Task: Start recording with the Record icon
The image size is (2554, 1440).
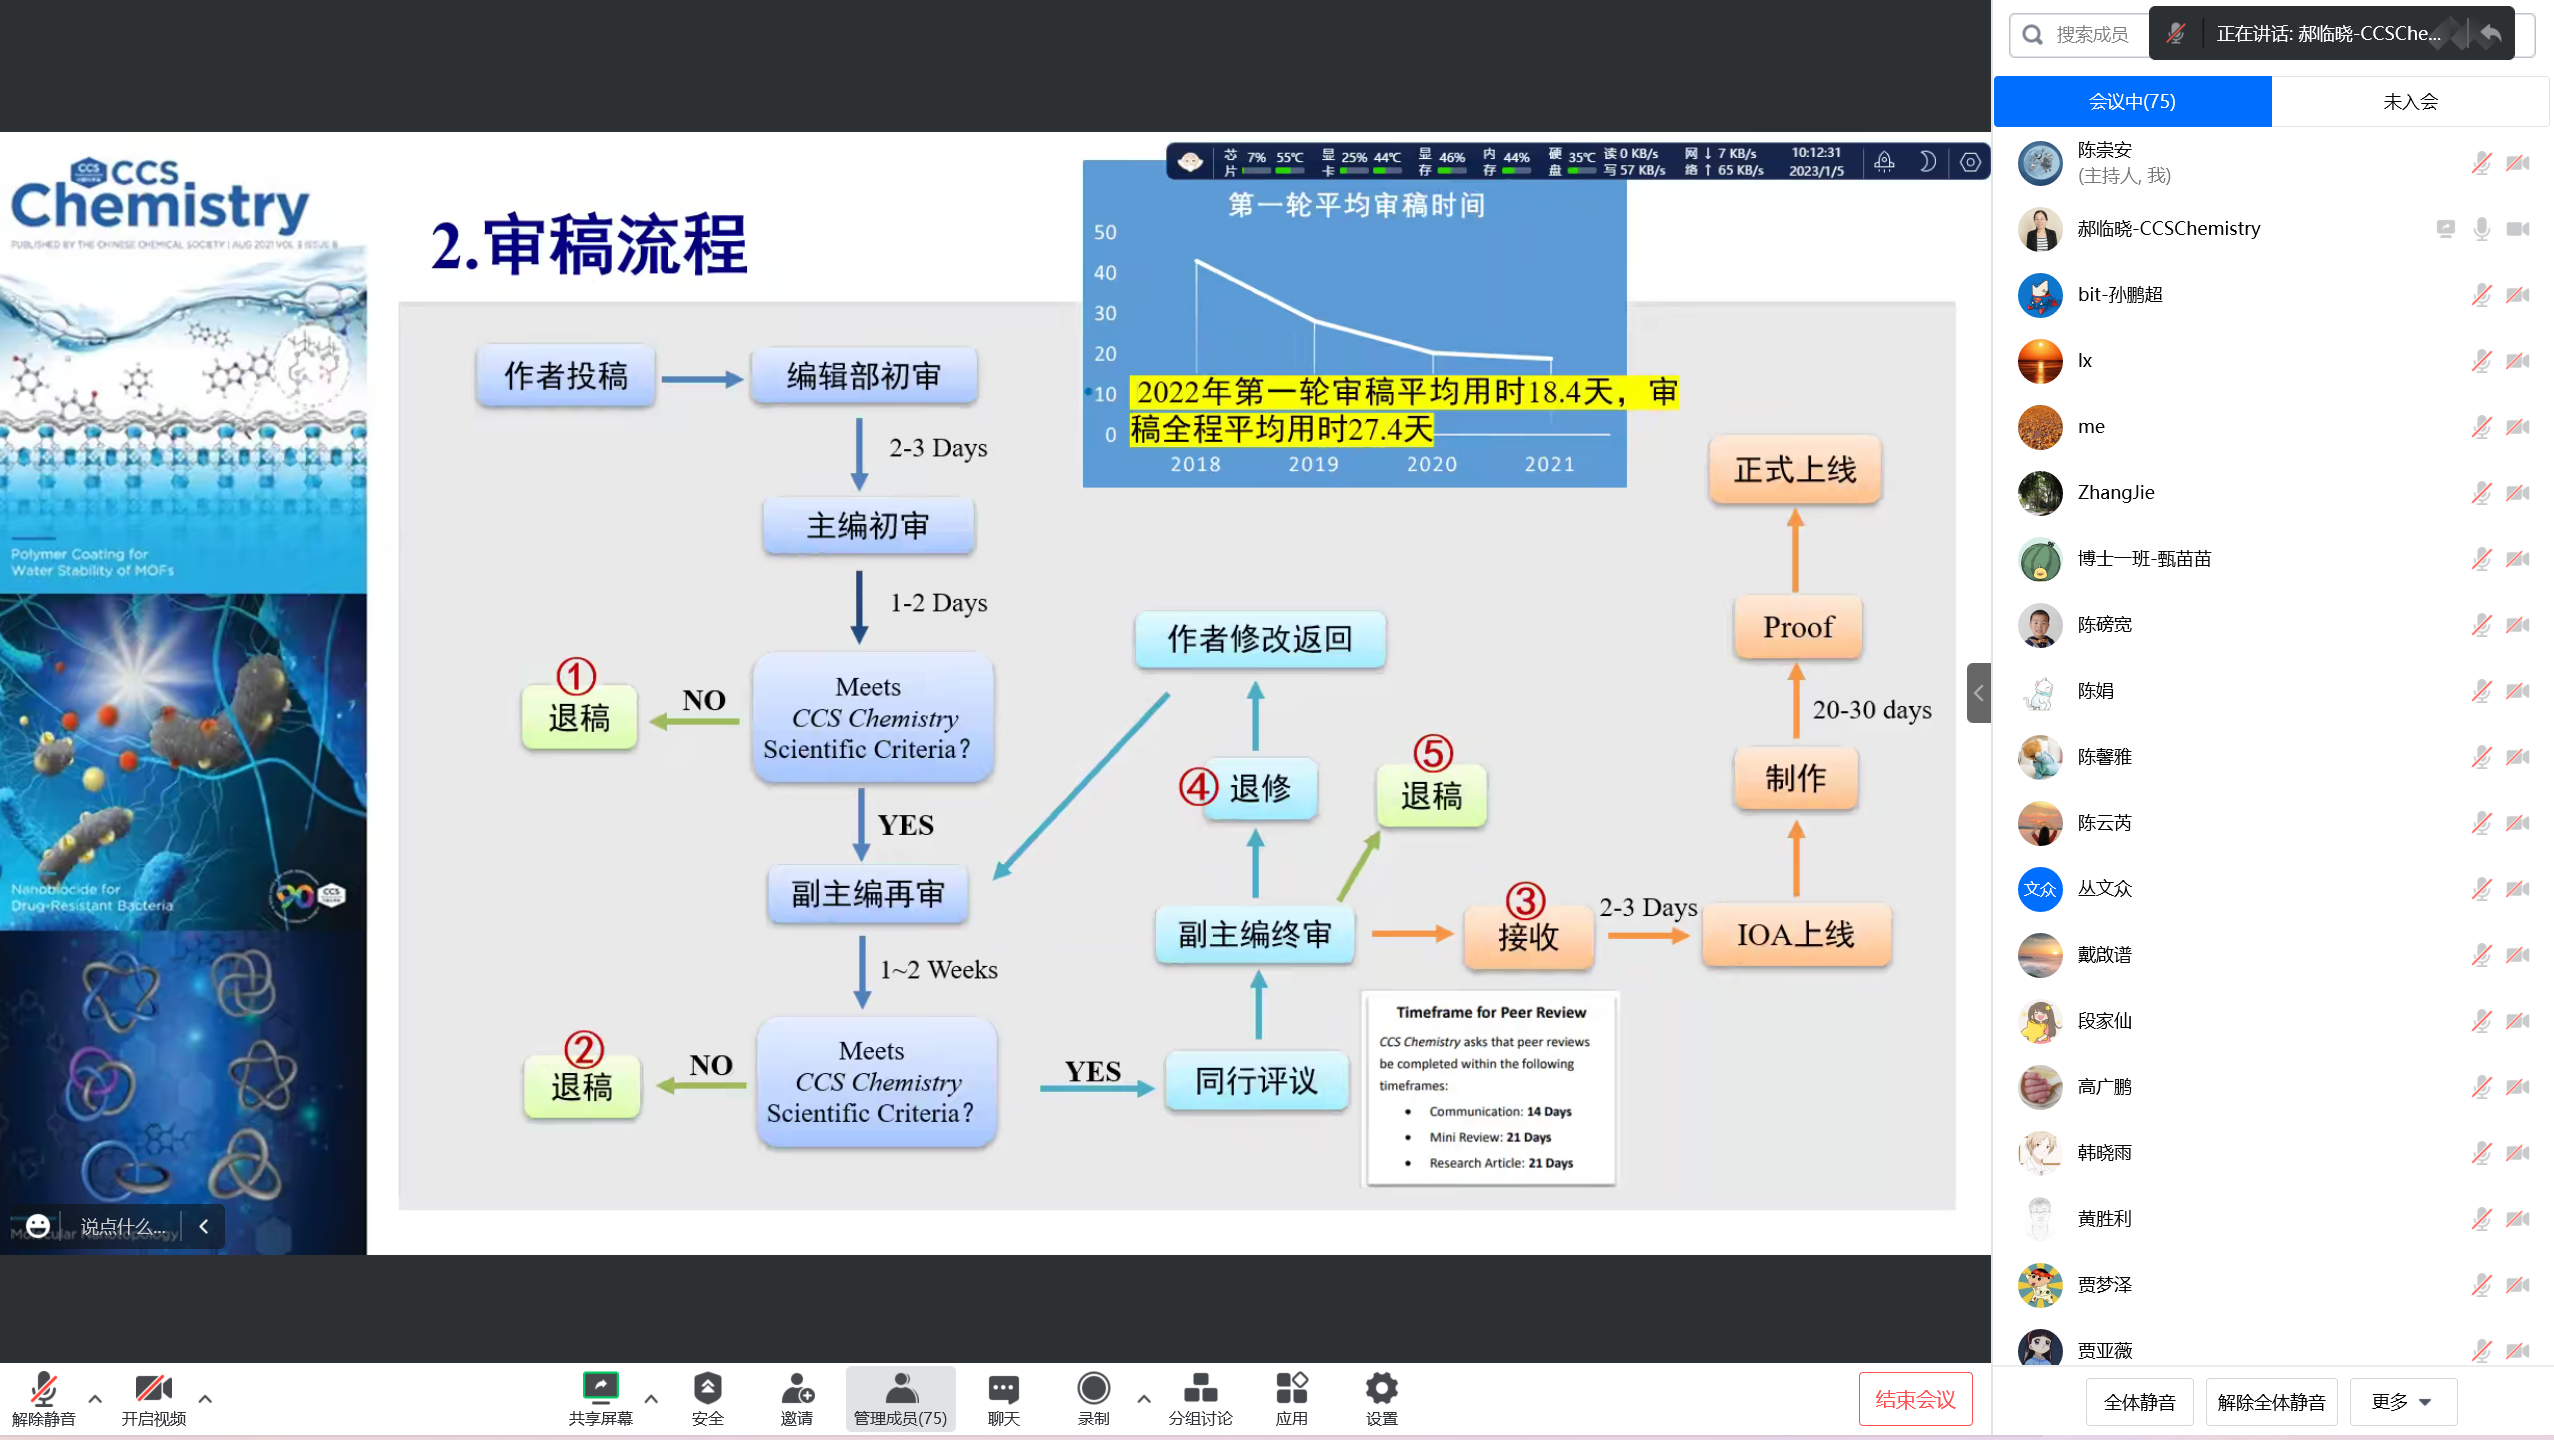Action: (x=1093, y=1388)
